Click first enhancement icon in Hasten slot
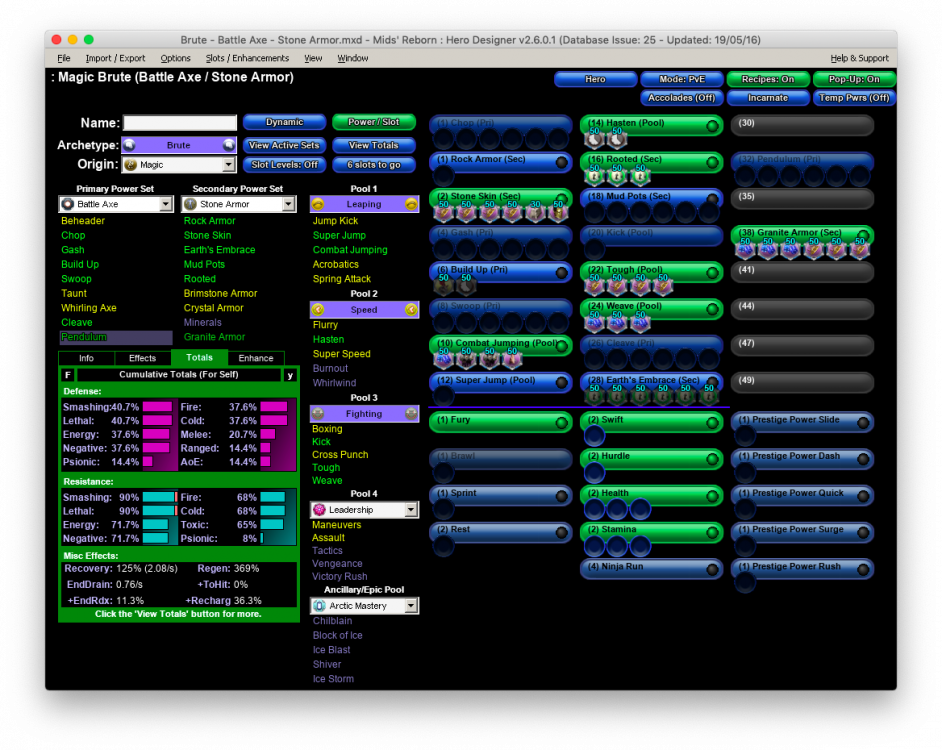The height and width of the screenshot is (750, 942). click(x=592, y=139)
